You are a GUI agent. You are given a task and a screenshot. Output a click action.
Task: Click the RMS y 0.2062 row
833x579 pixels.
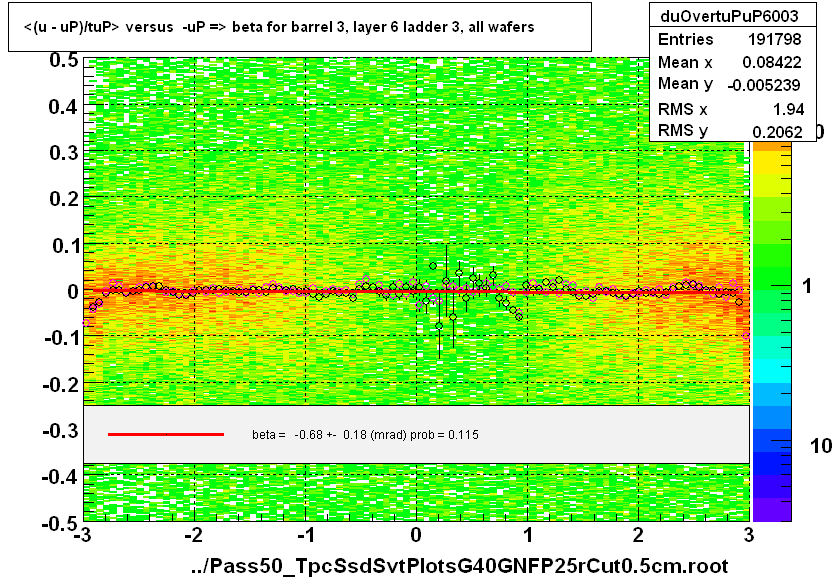(x=729, y=131)
